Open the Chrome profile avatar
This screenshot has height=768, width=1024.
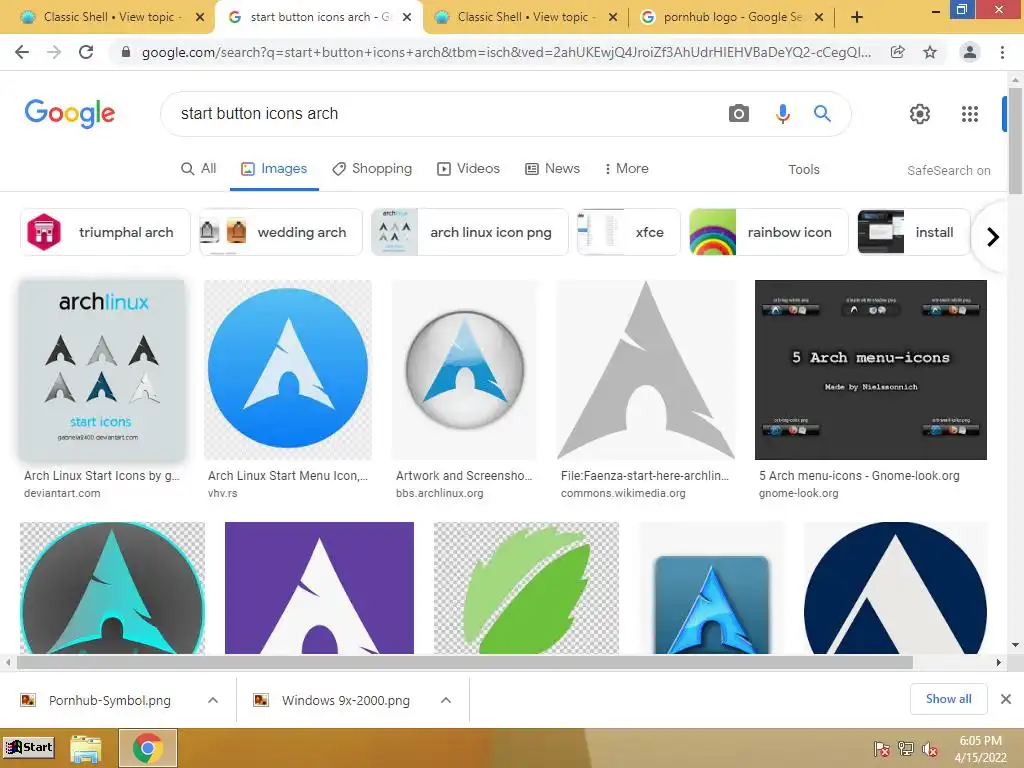click(x=970, y=52)
